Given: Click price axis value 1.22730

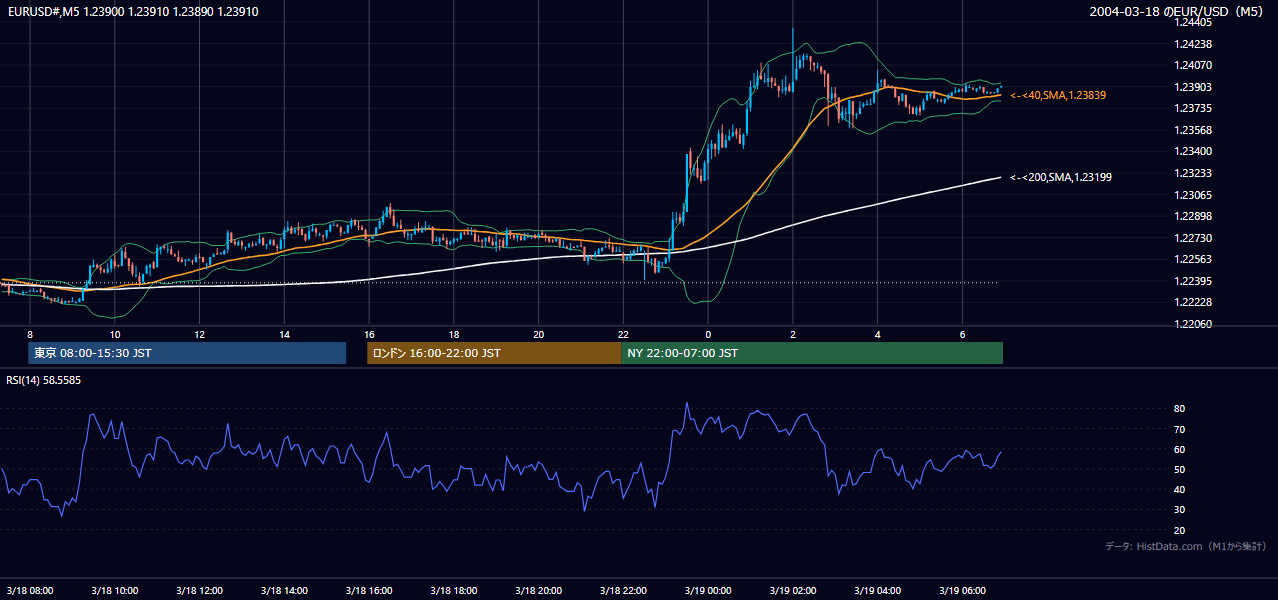Looking at the screenshot, I should pos(1192,238).
